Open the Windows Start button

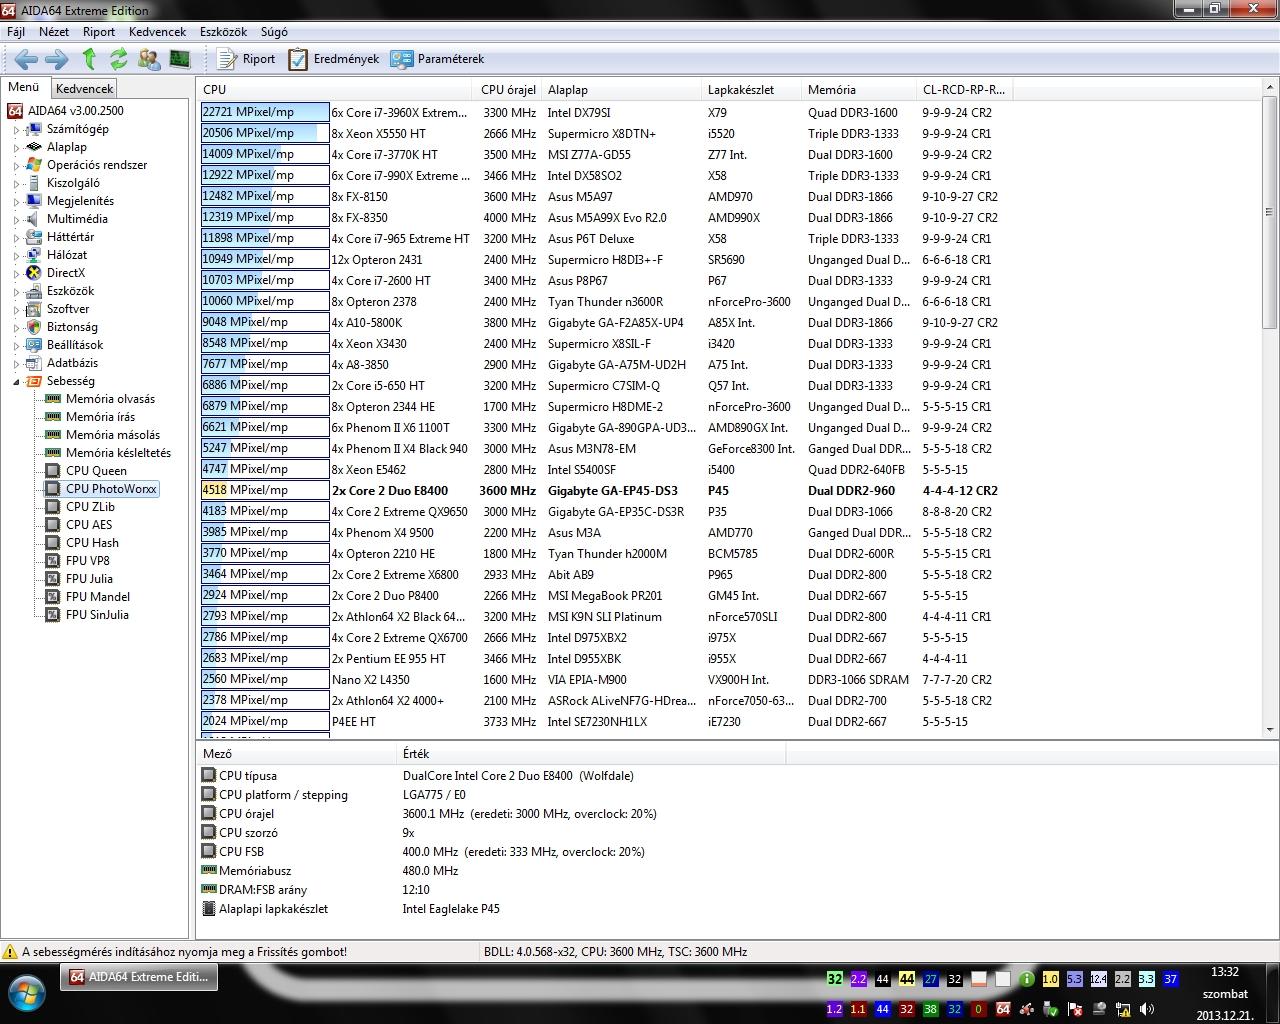point(26,994)
